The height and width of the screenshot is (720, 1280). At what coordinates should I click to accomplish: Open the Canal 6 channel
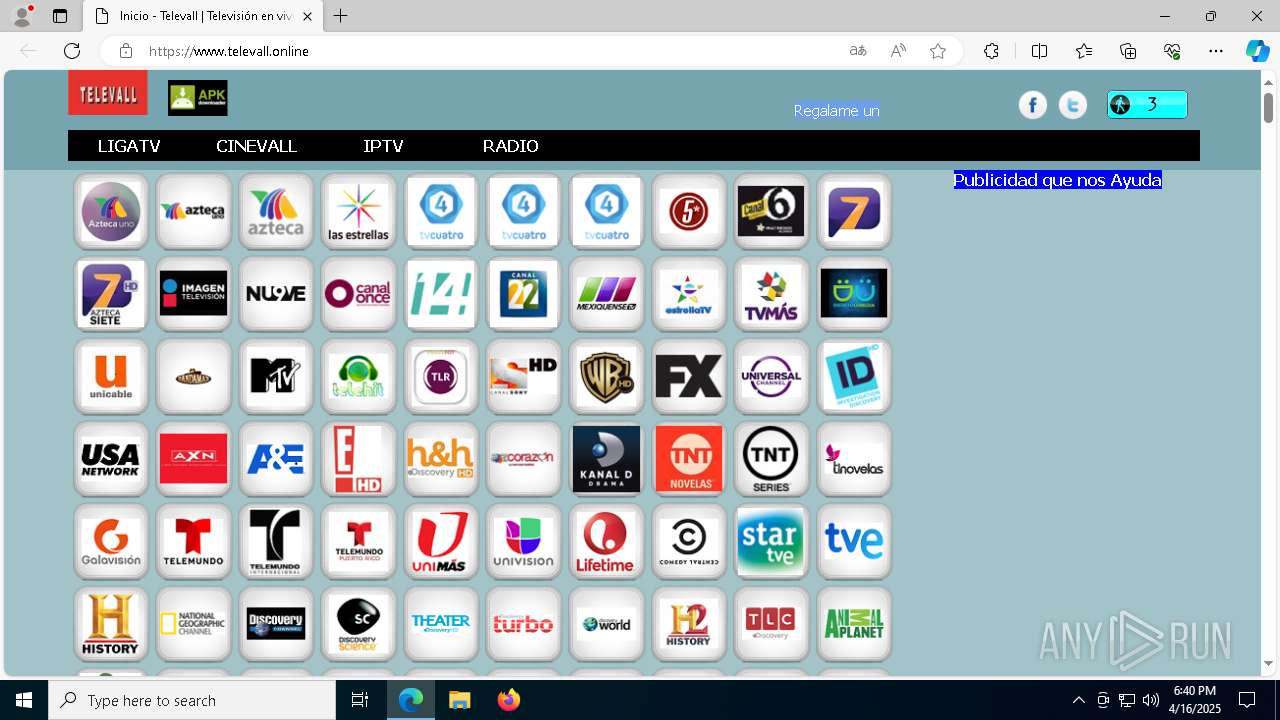[771, 211]
